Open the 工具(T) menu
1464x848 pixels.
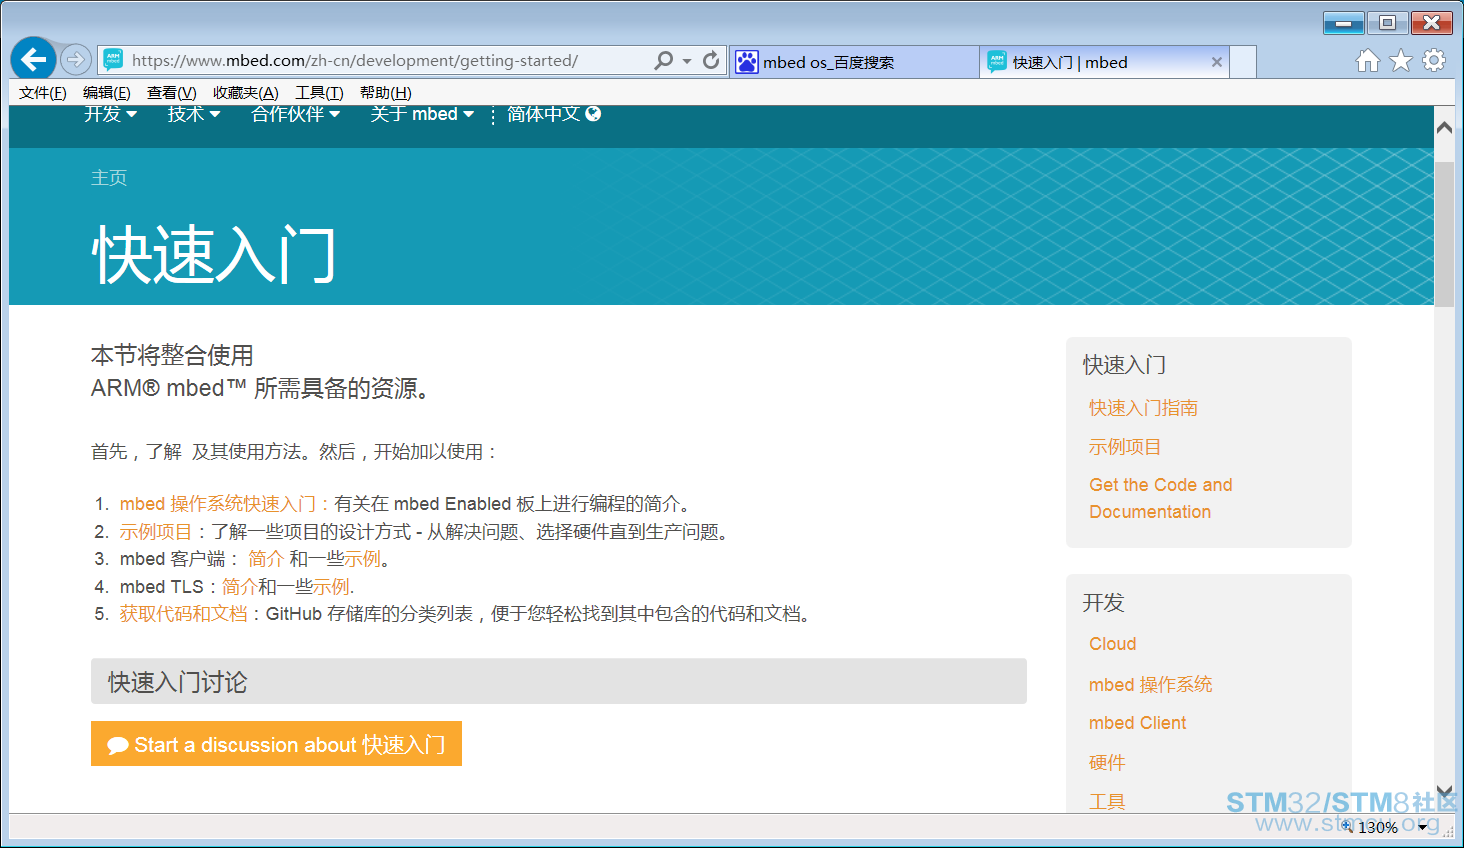point(319,93)
